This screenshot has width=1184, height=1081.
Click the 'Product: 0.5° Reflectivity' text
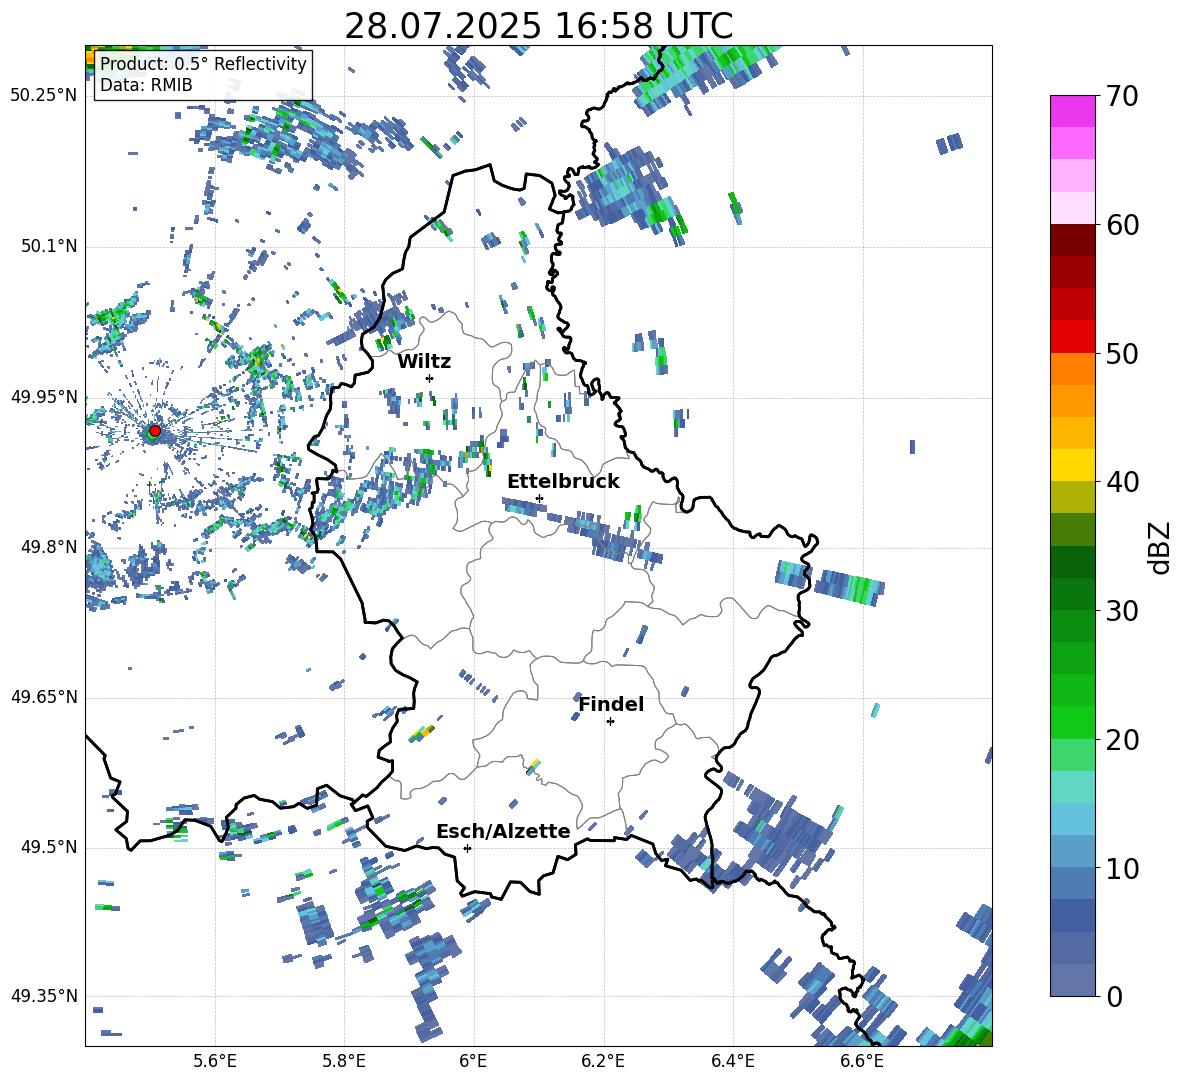[203, 63]
